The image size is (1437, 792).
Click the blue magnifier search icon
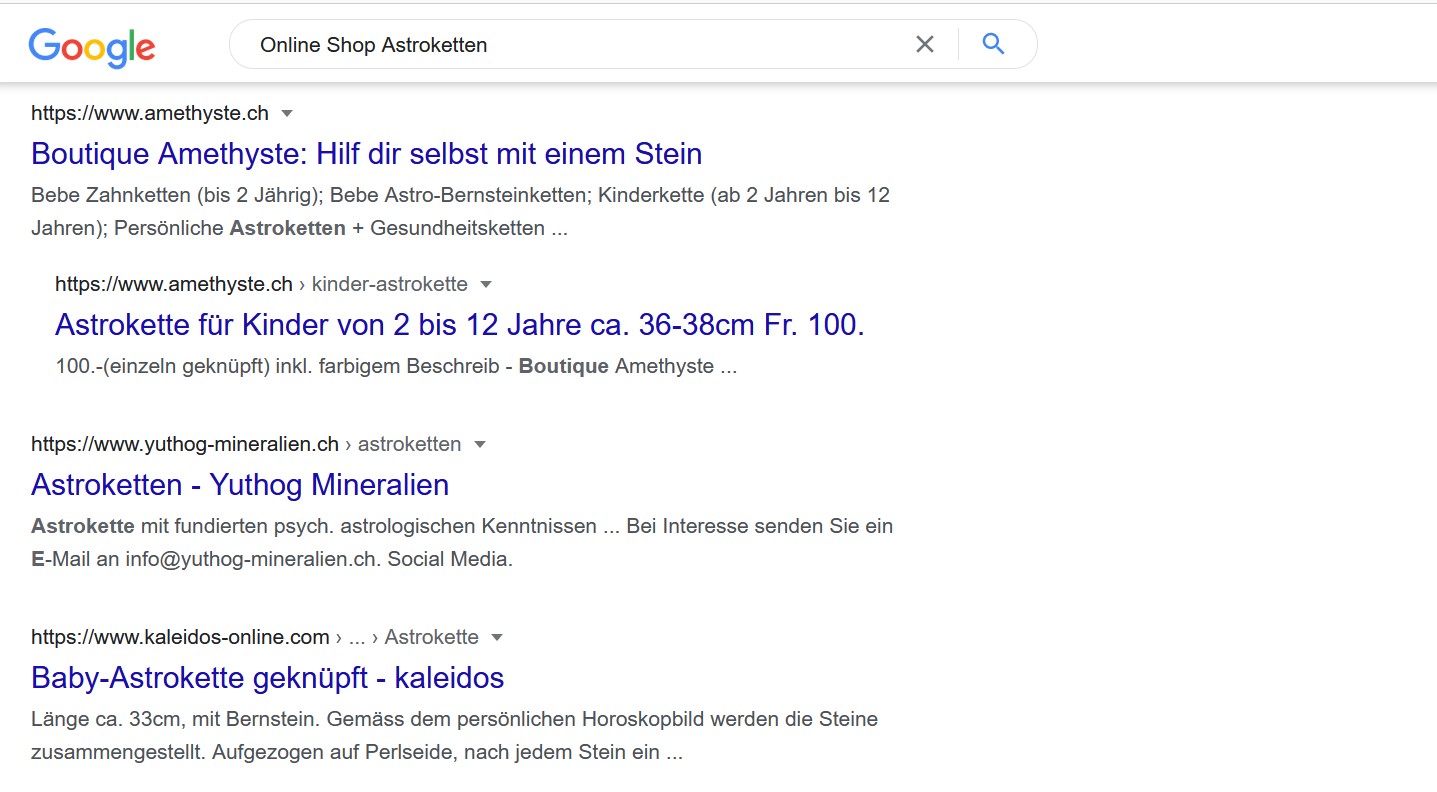[x=993, y=44]
